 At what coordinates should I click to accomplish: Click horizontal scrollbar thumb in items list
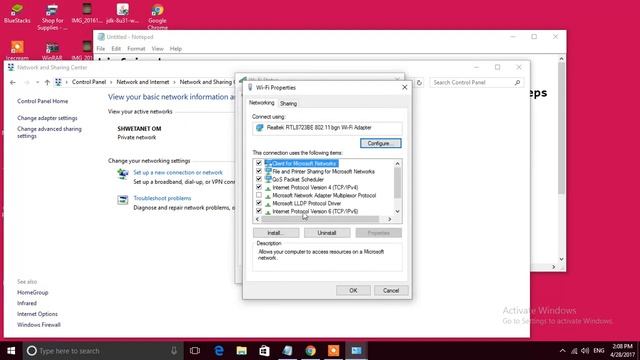pyautogui.click(x=320, y=219)
